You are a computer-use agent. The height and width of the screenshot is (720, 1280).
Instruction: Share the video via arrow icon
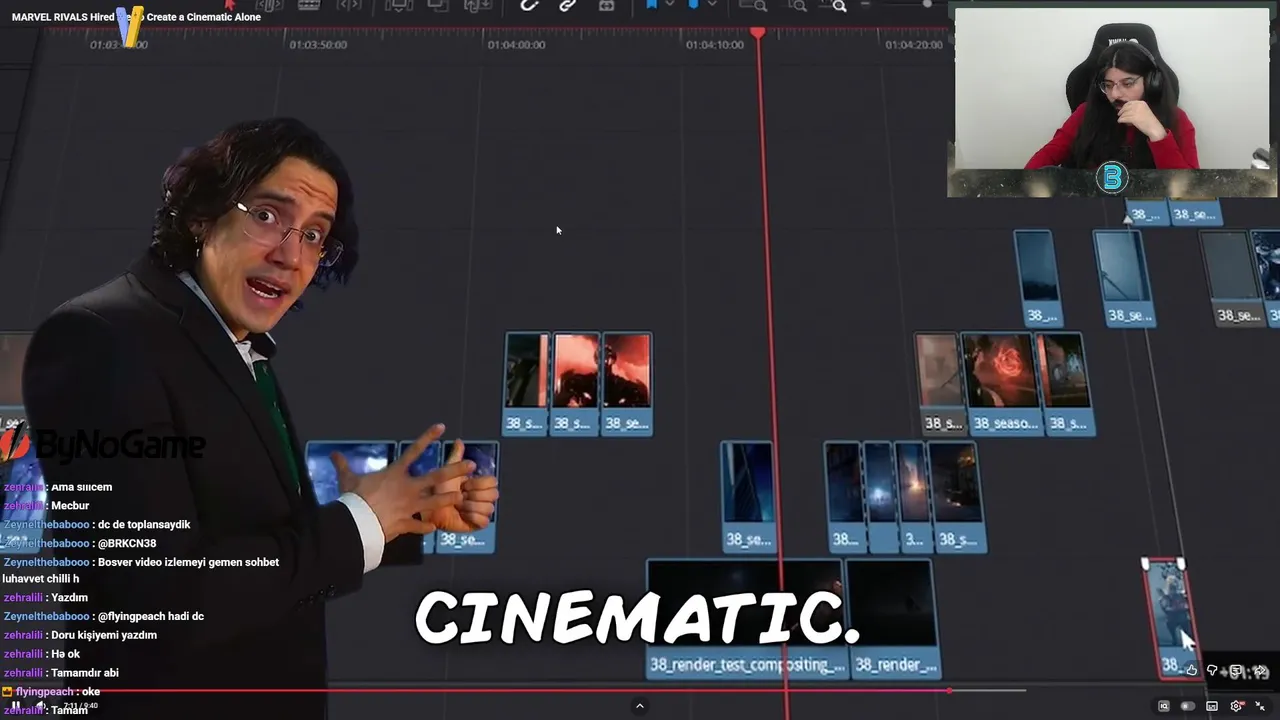point(1259,670)
